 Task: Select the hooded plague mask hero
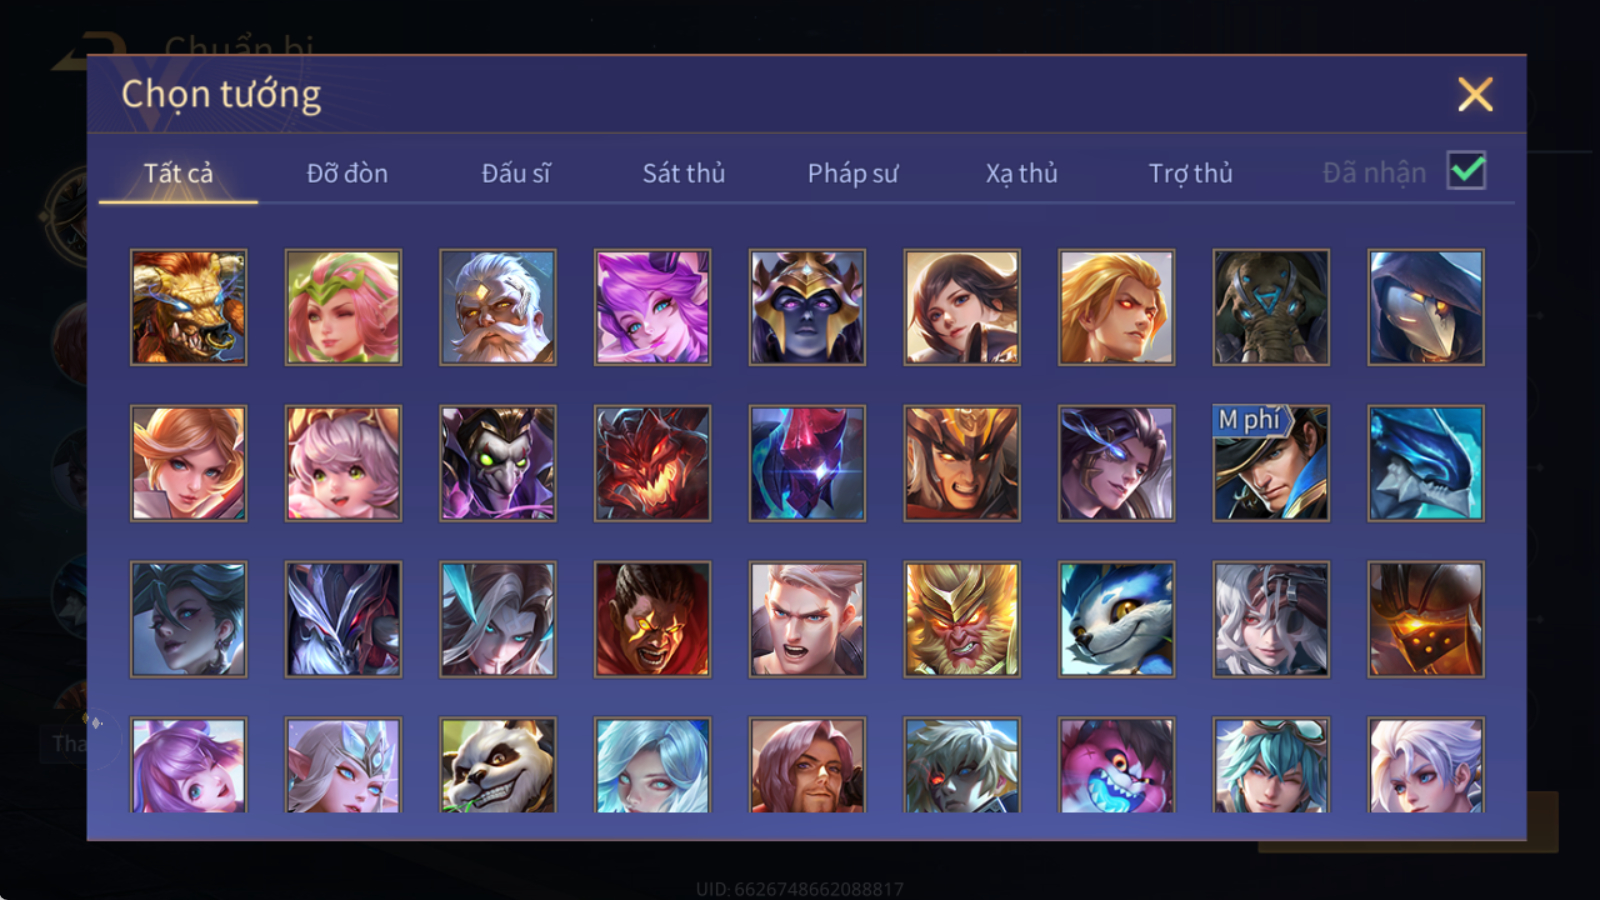coord(1426,307)
